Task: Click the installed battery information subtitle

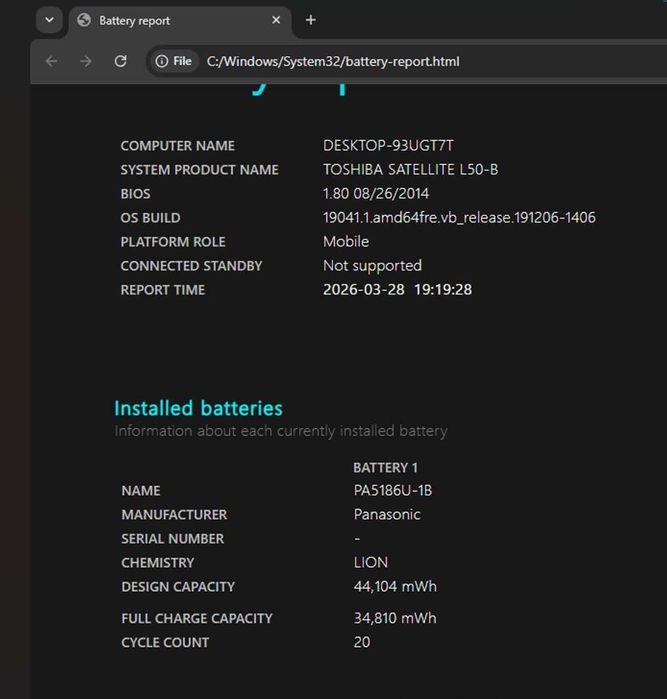Action: (x=281, y=432)
